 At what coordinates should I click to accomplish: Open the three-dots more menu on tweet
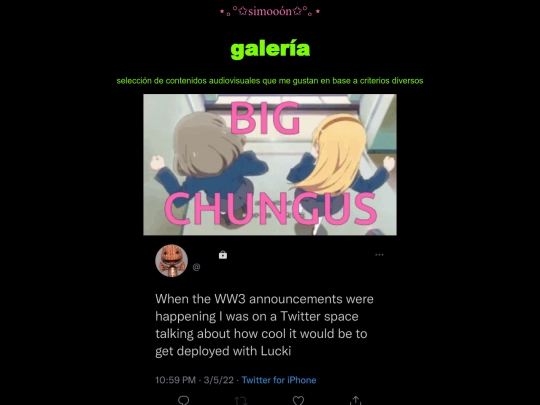click(379, 255)
